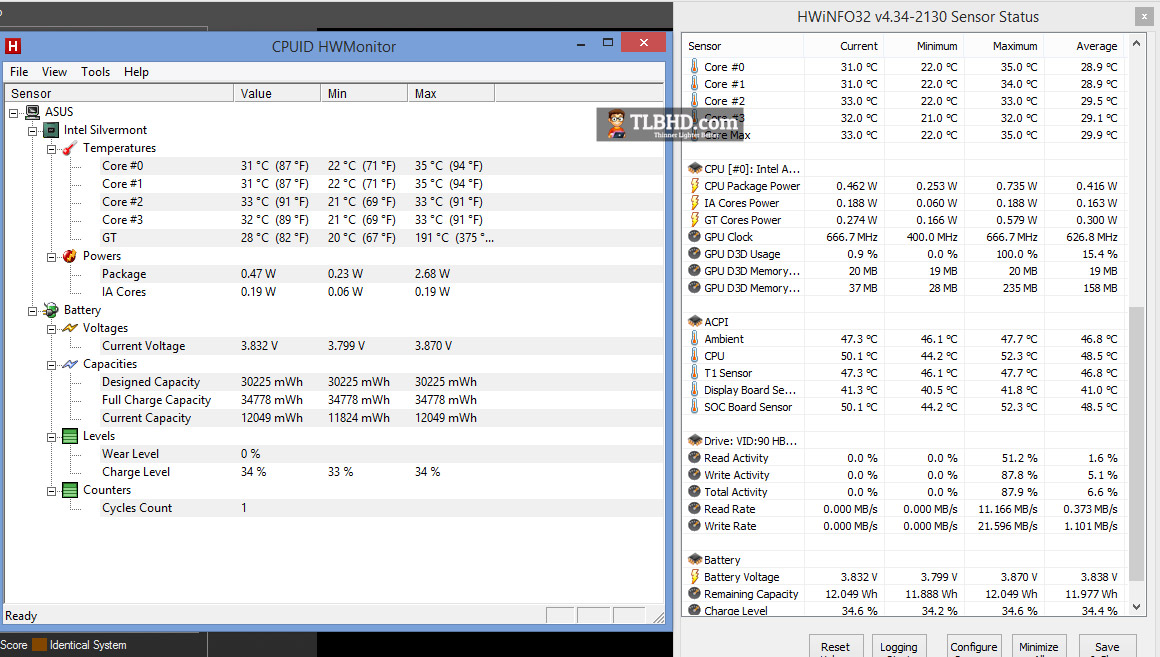Collapse the Battery node in HWMonitor
This screenshot has height=657, width=1160.
point(33,311)
